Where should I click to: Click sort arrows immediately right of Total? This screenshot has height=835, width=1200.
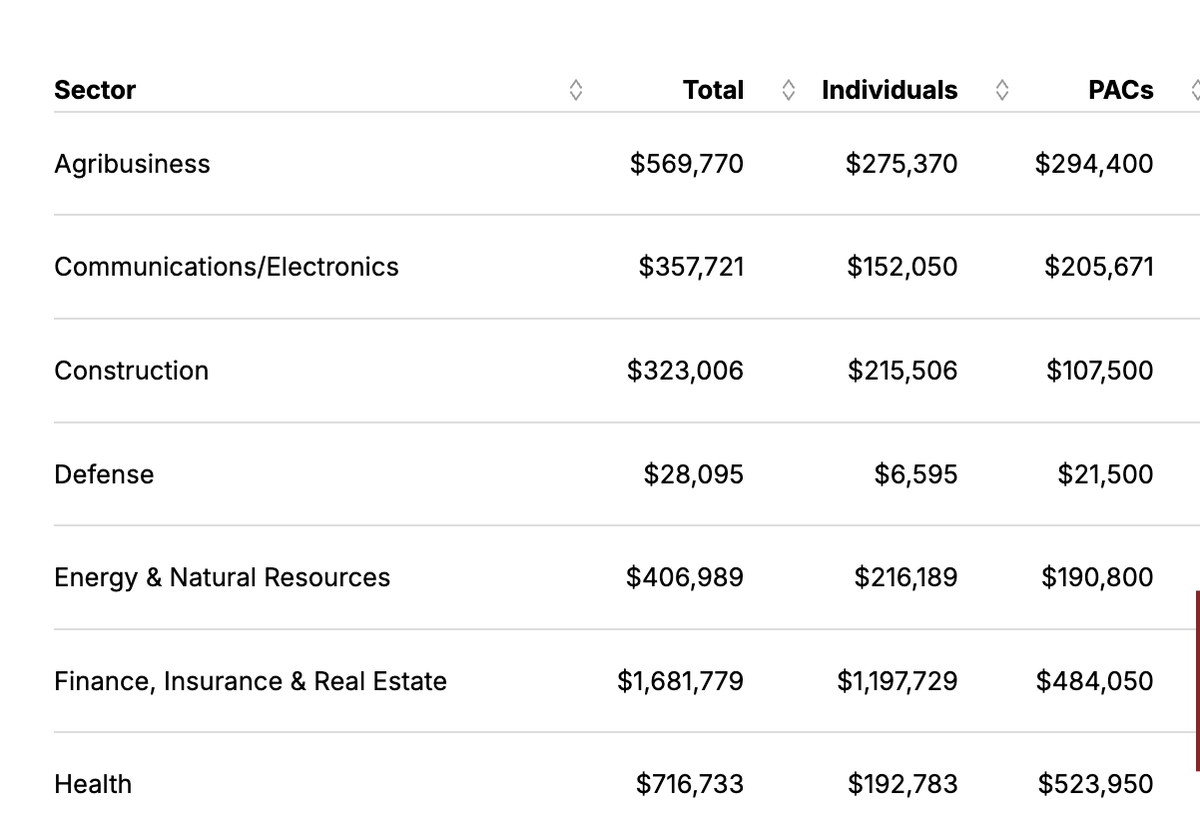pyautogui.click(x=789, y=91)
